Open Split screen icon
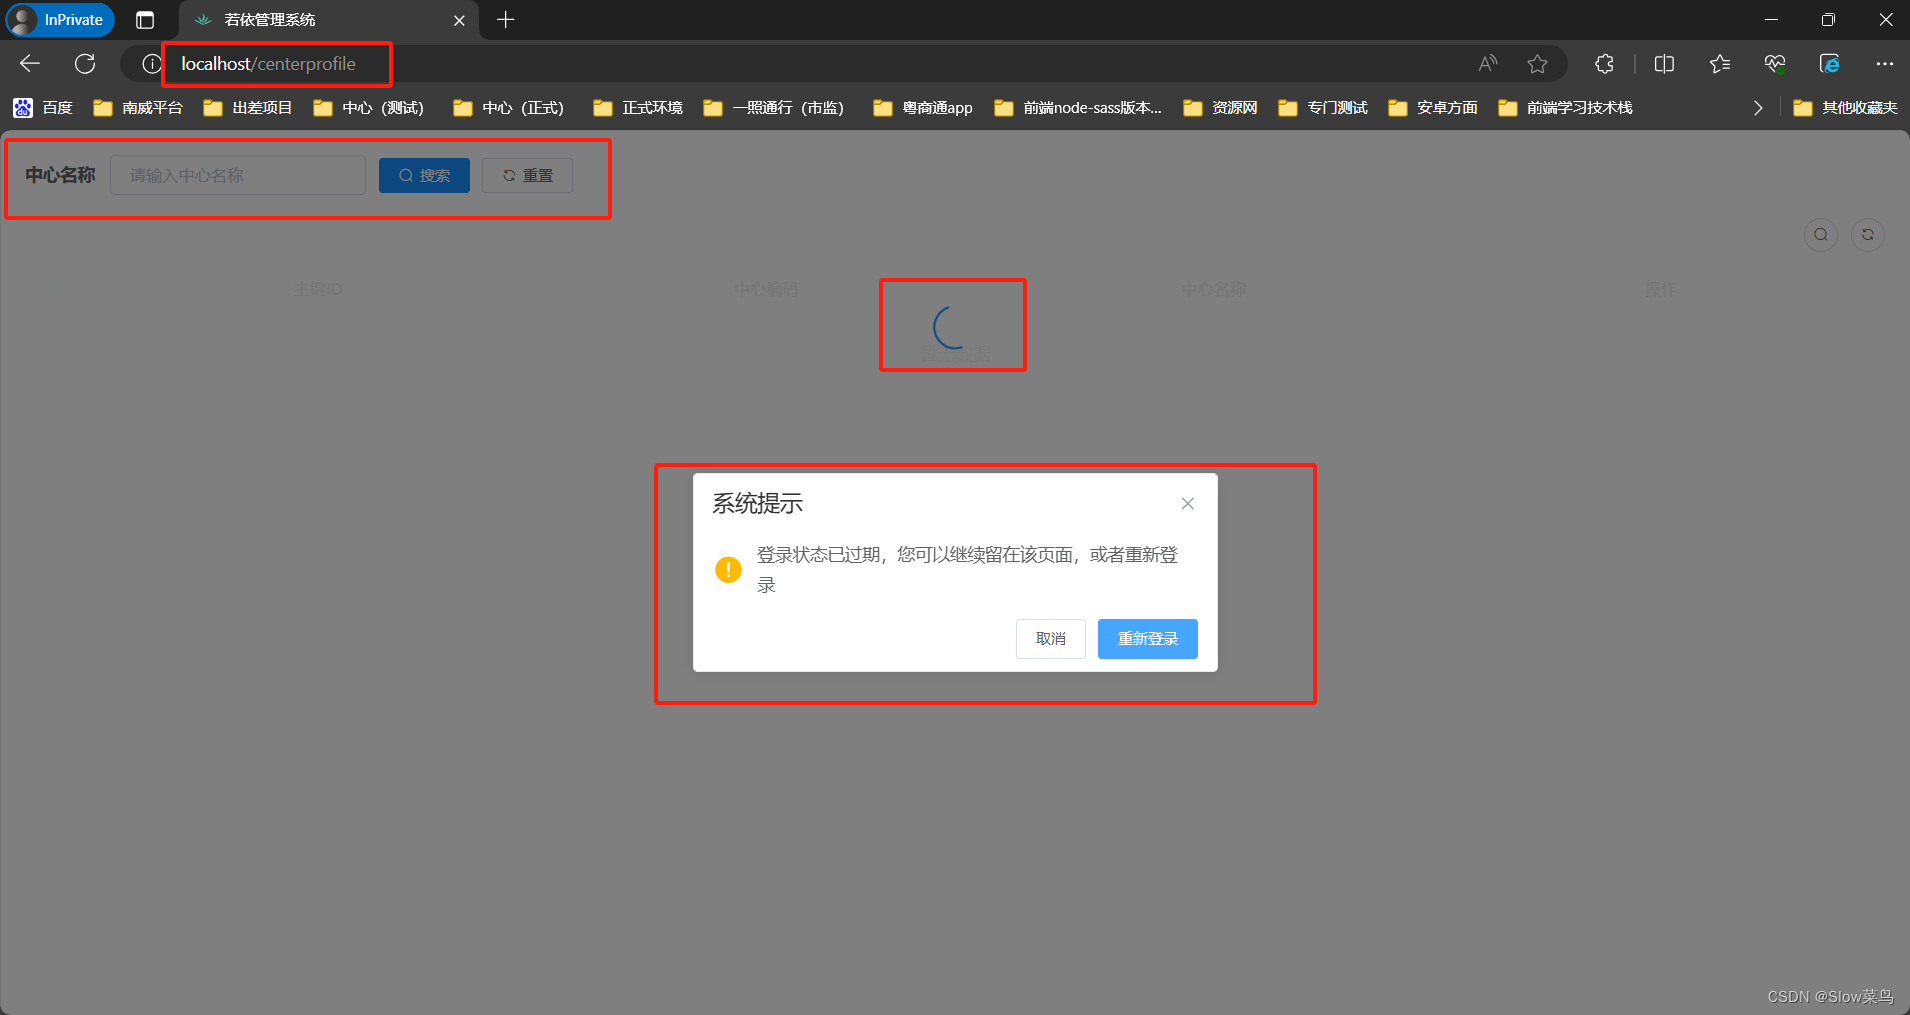This screenshot has width=1910, height=1015. [x=1664, y=64]
